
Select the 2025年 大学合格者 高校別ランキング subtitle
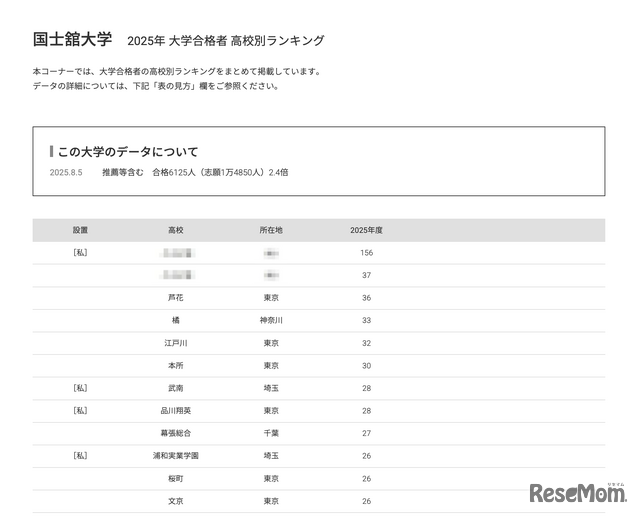(226, 41)
